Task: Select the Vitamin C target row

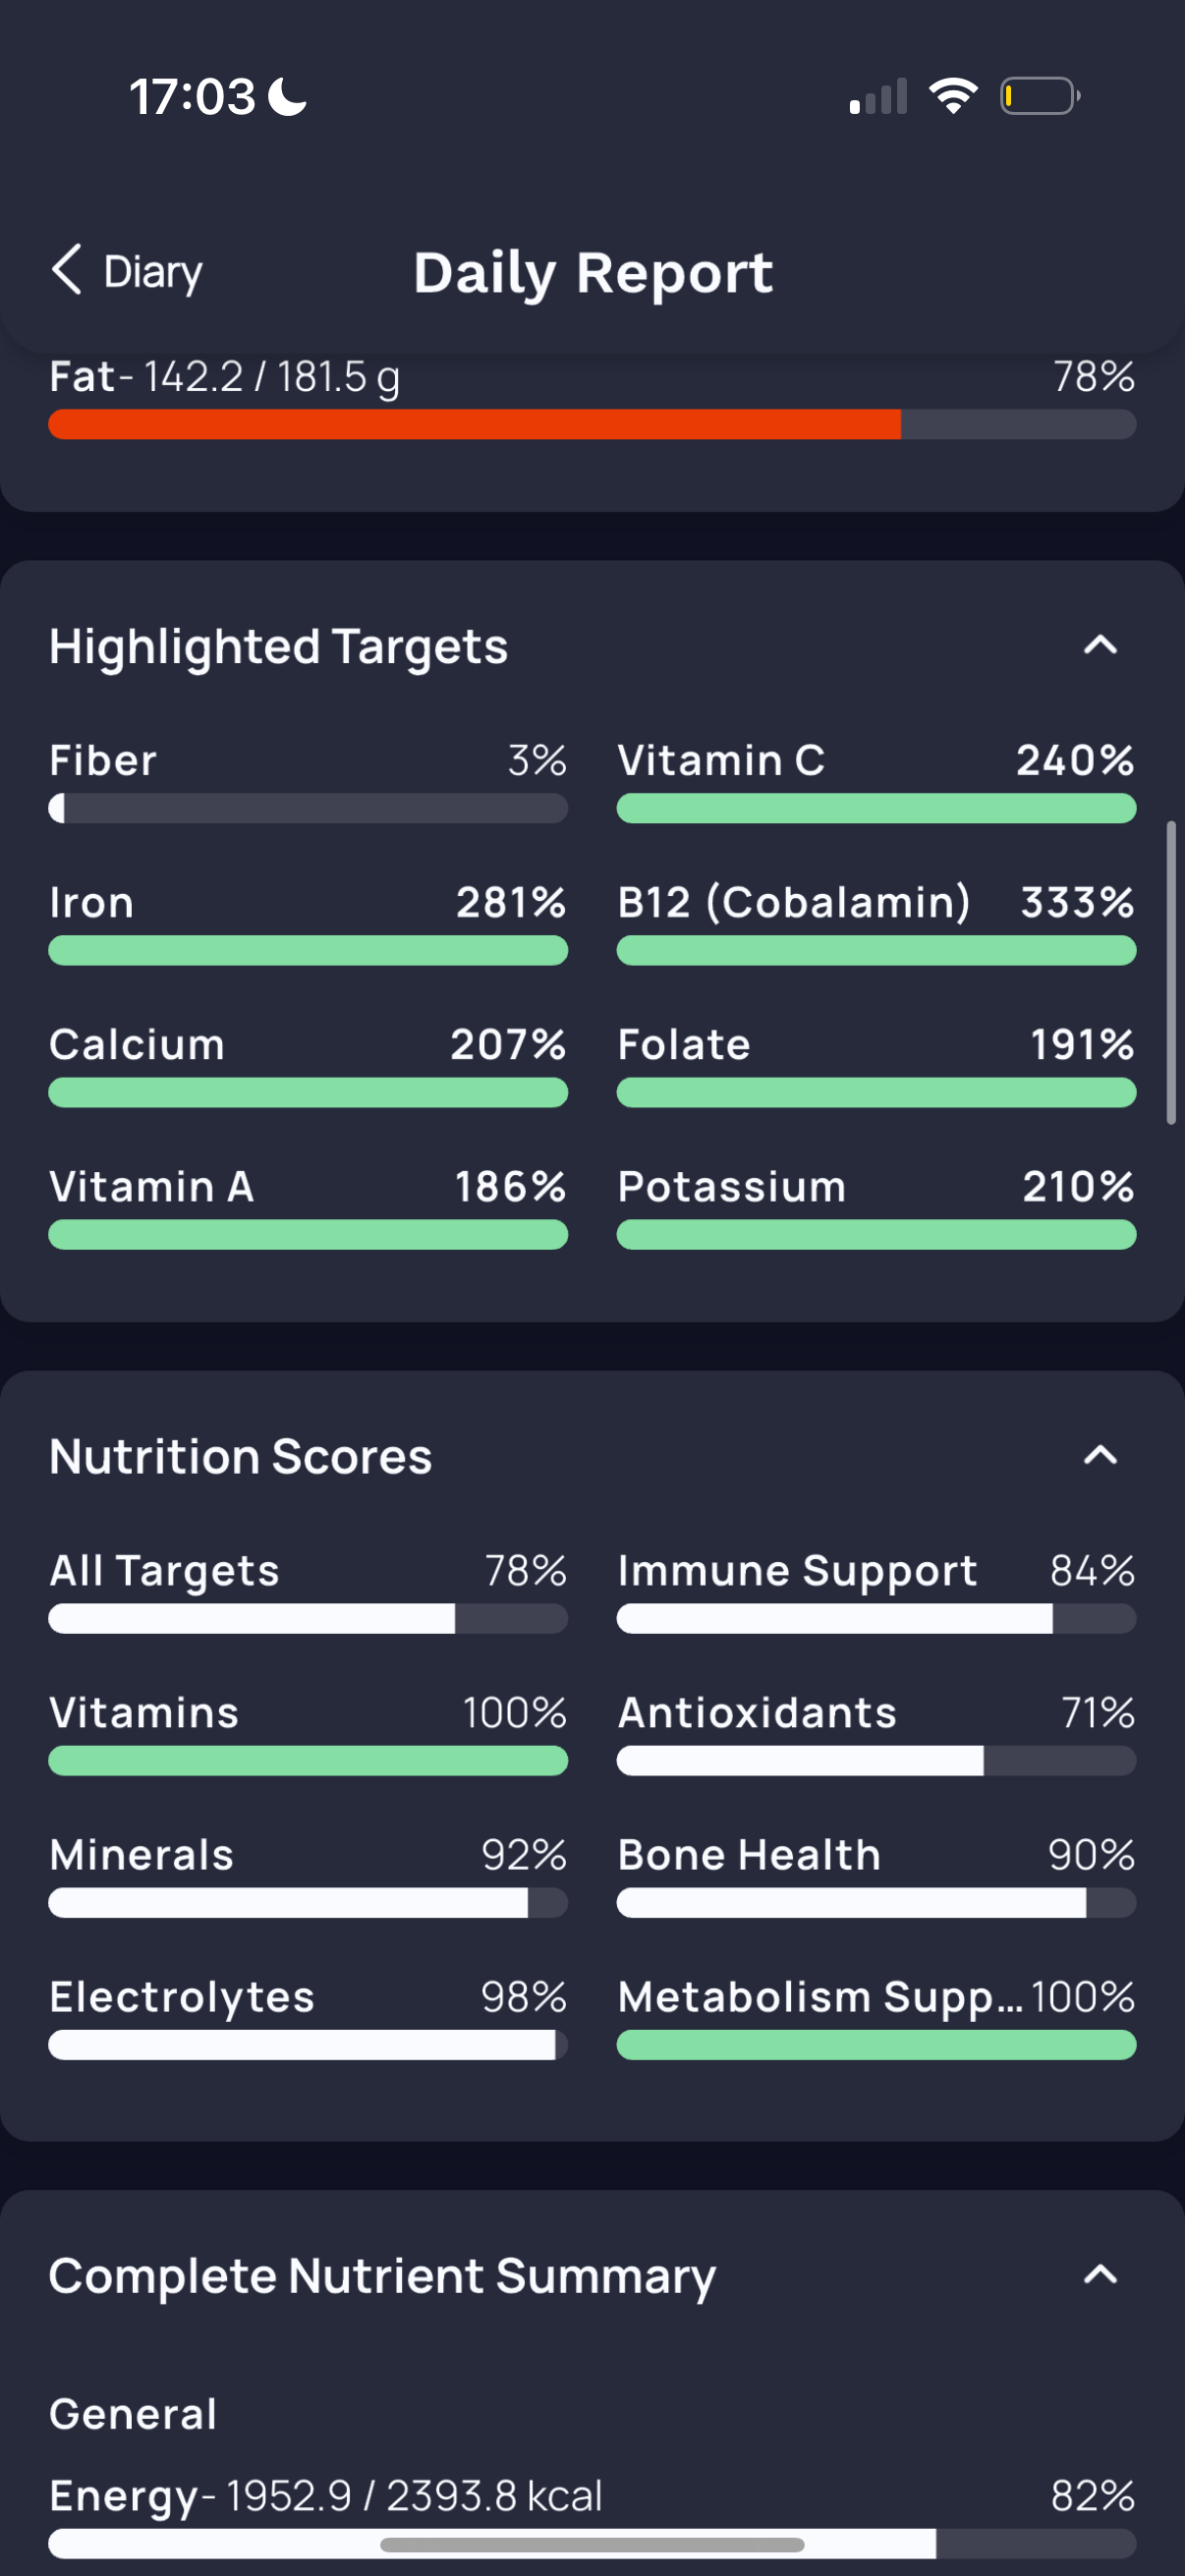Action: point(876,780)
